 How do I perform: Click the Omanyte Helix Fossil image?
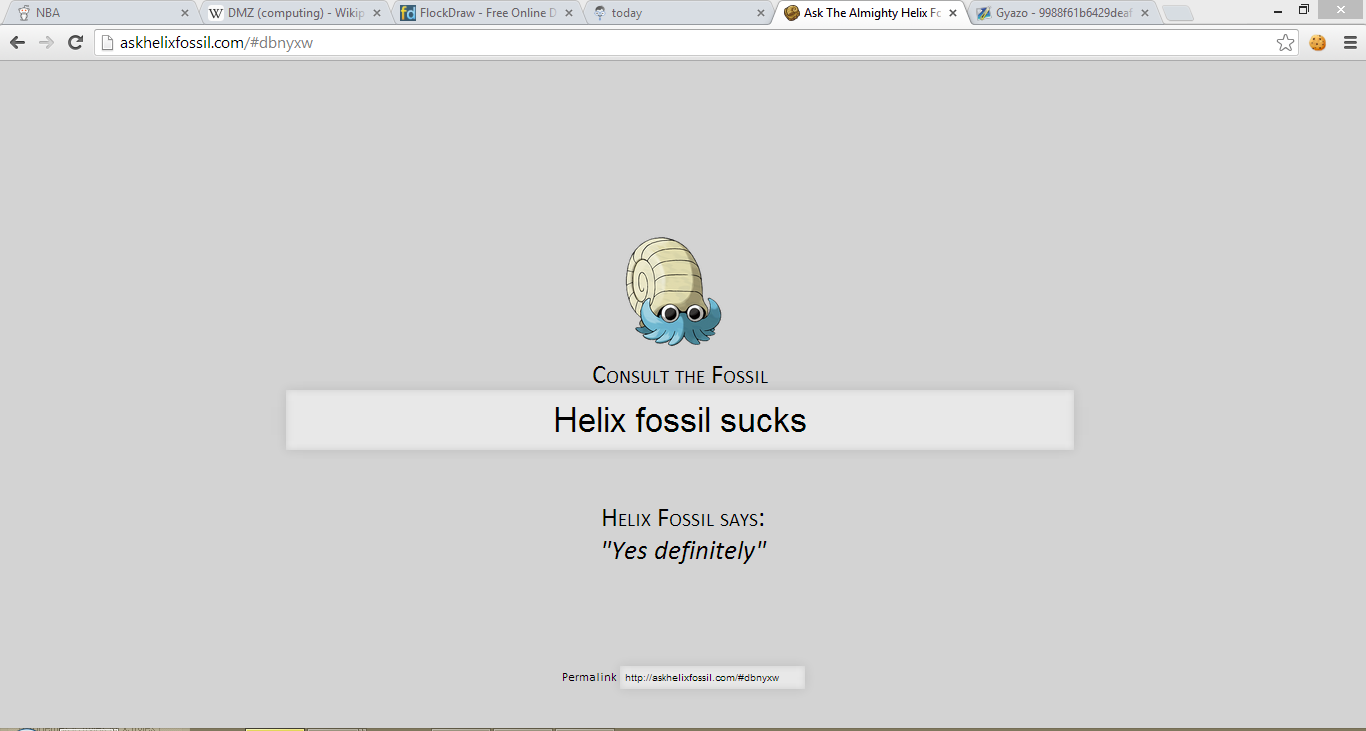(x=674, y=291)
